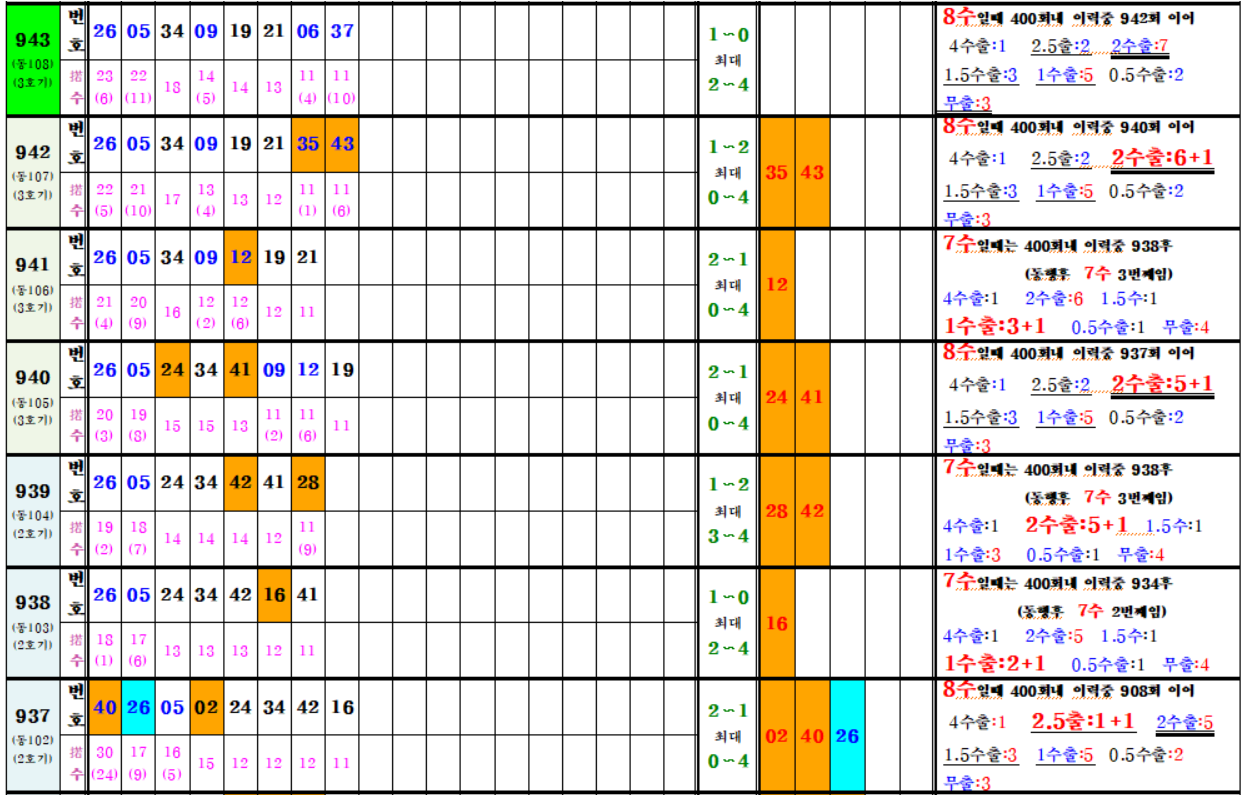Select orange 02 in row 937's number sequence
The width and height of the screenshot is (1246, 796).
coord(206,708)
